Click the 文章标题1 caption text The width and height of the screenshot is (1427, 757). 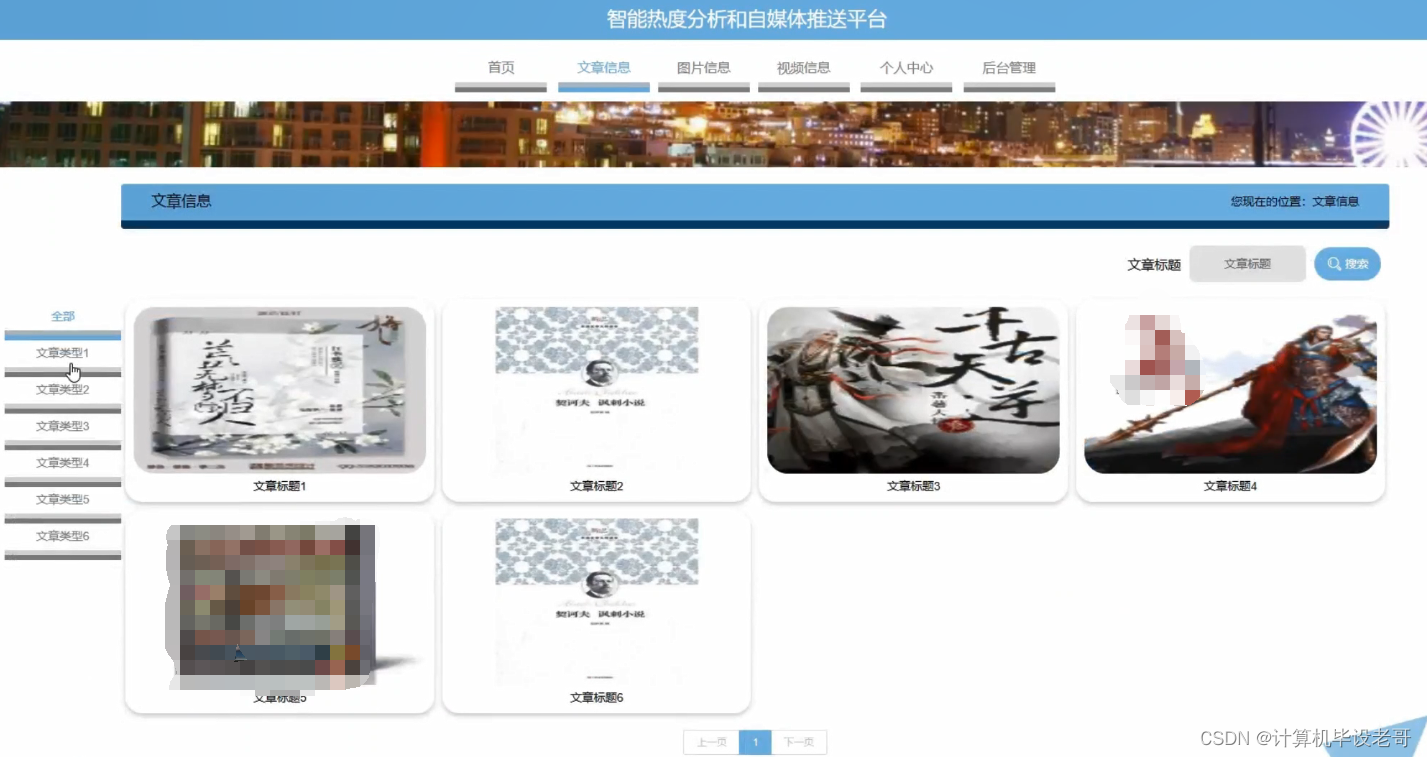click(280, 486)
